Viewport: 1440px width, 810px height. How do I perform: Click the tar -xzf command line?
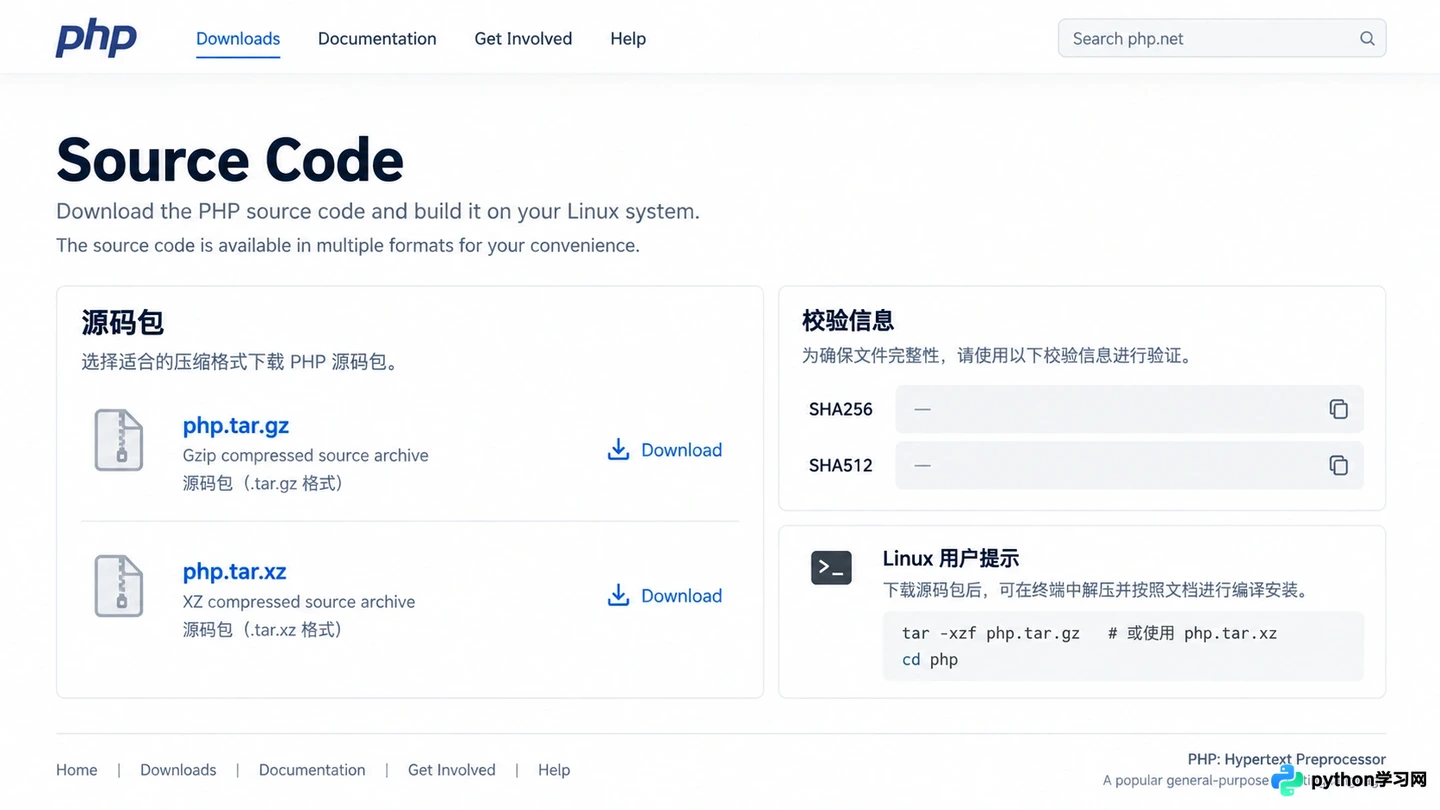pos(1089,633)
